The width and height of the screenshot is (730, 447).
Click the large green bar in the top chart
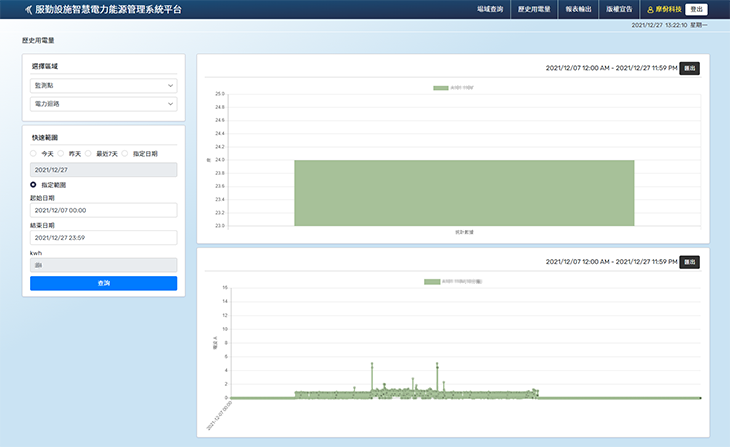click(x=464, y=193)
